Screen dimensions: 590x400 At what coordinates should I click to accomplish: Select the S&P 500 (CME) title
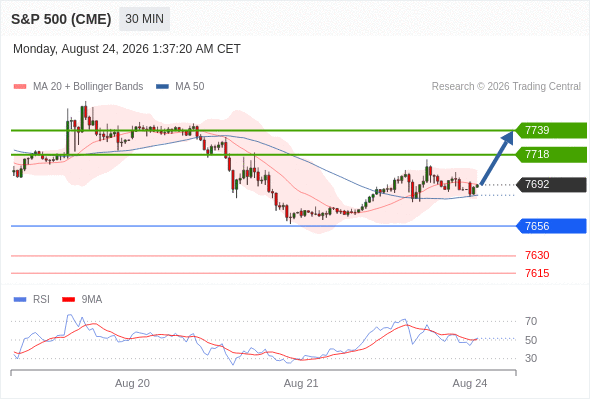(x=61, y=19)
